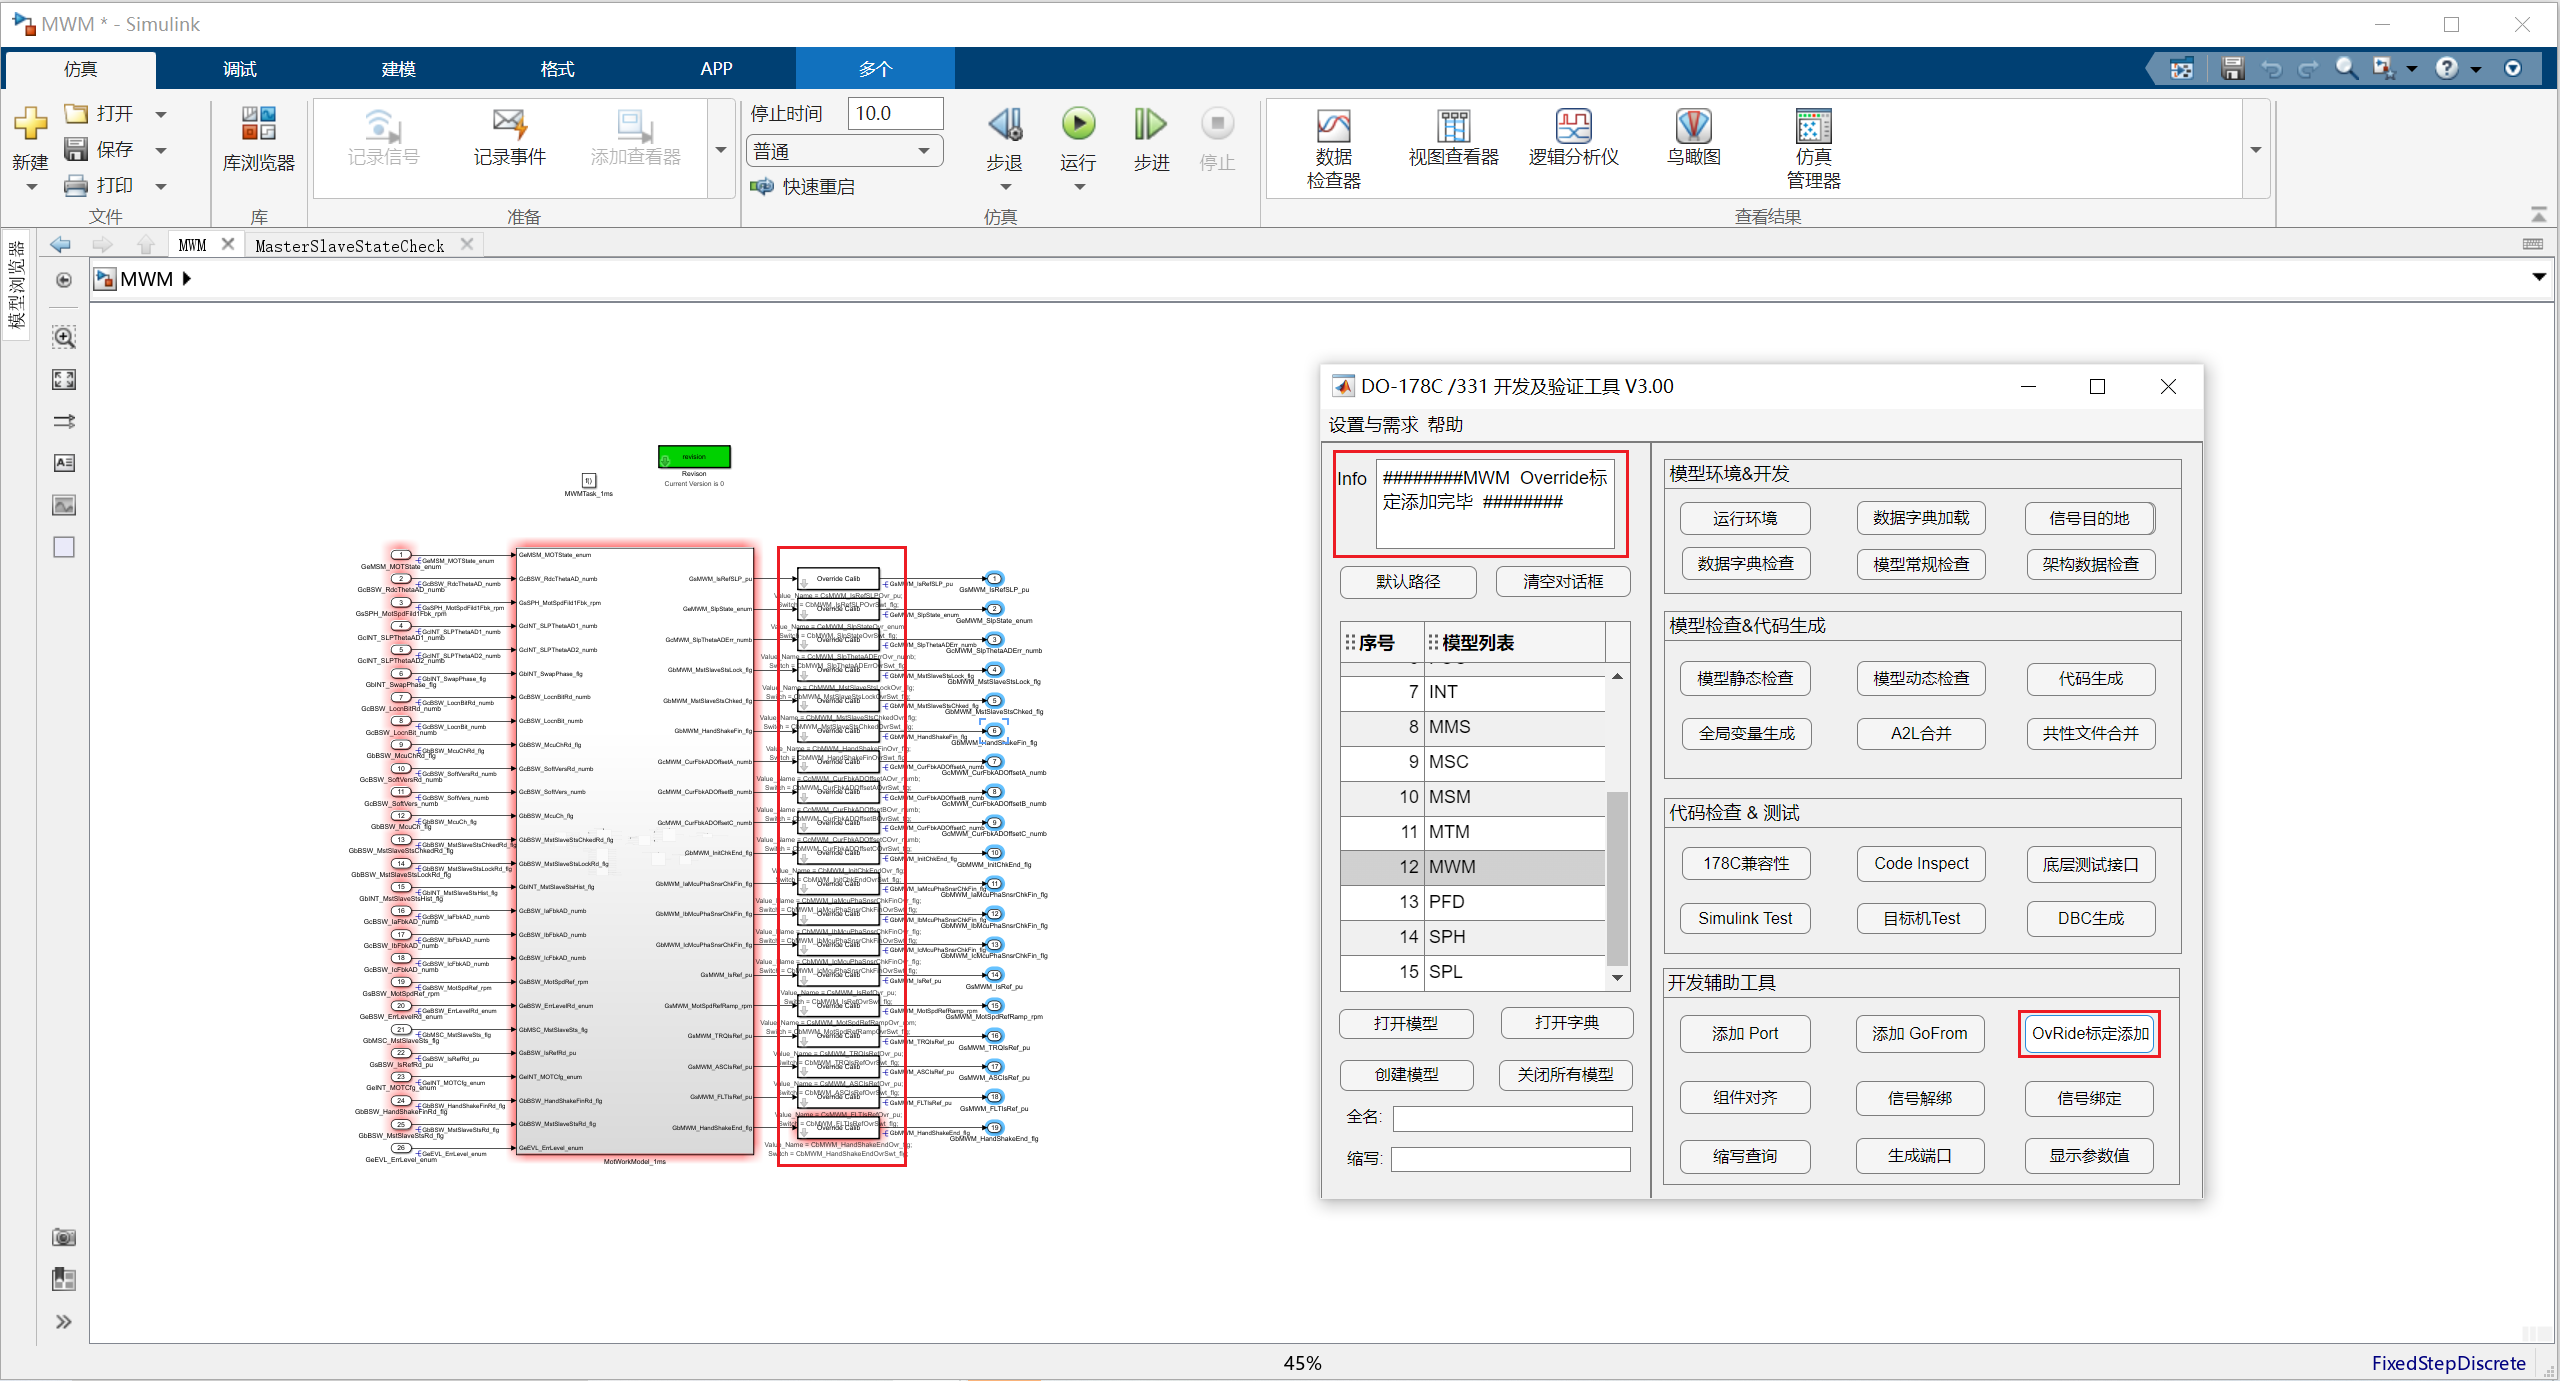Click the back navigation arrow
This screenshot has width=2560, height=1381.
click(60, 245)
